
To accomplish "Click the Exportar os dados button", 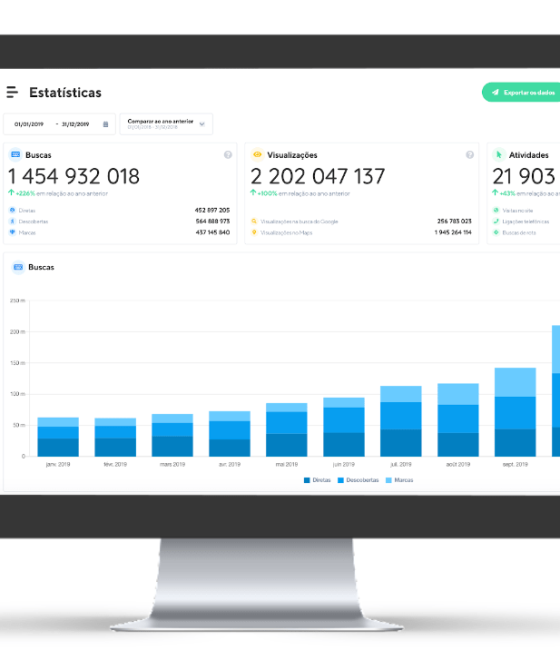I will pos(521,92).
